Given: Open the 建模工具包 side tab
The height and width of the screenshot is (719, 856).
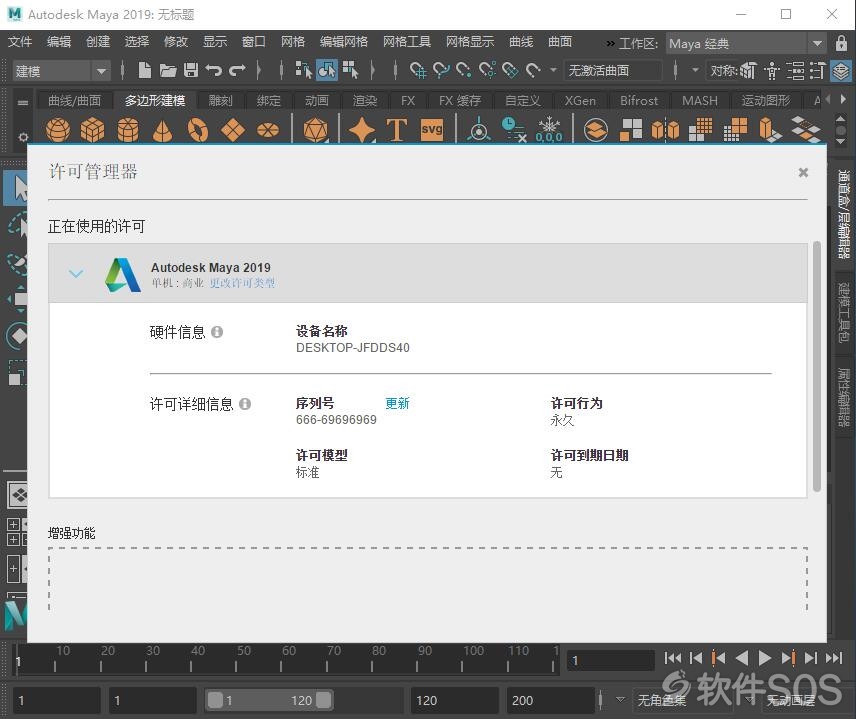Looking at the screenshot, I should [x=845, y=312].
